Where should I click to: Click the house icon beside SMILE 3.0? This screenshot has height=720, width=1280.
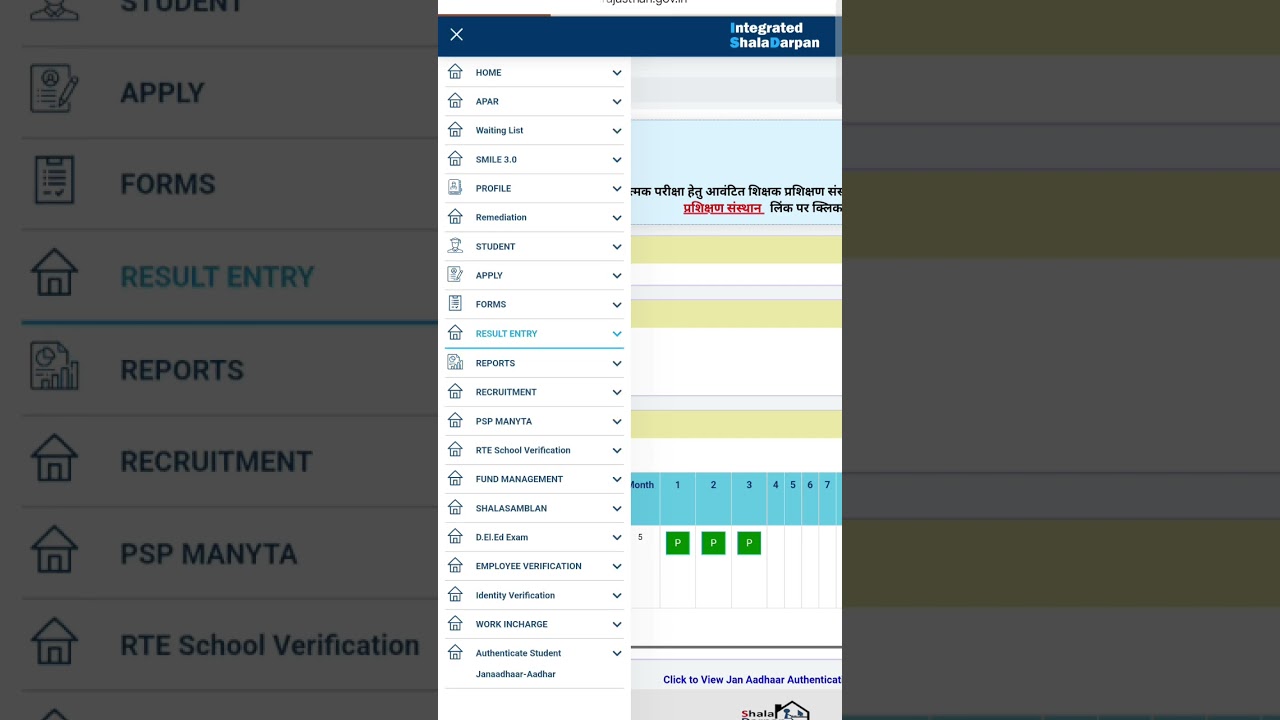coord(455,159)
